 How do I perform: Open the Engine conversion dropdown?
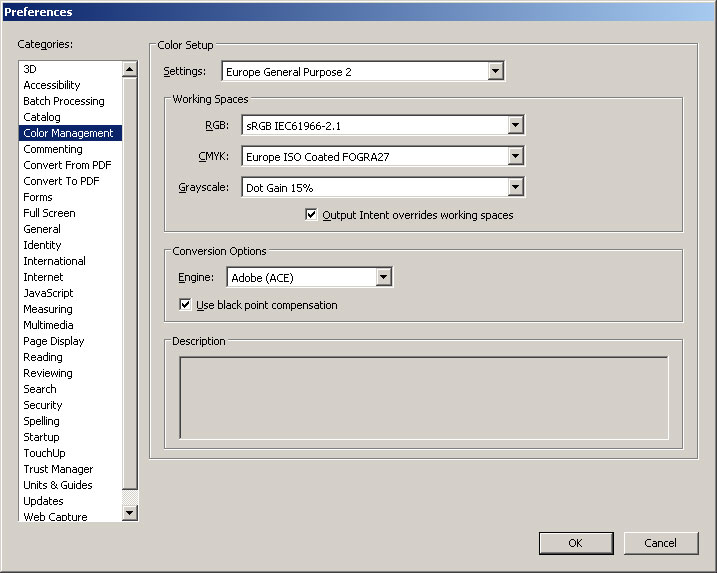click(x=310, y=277)
